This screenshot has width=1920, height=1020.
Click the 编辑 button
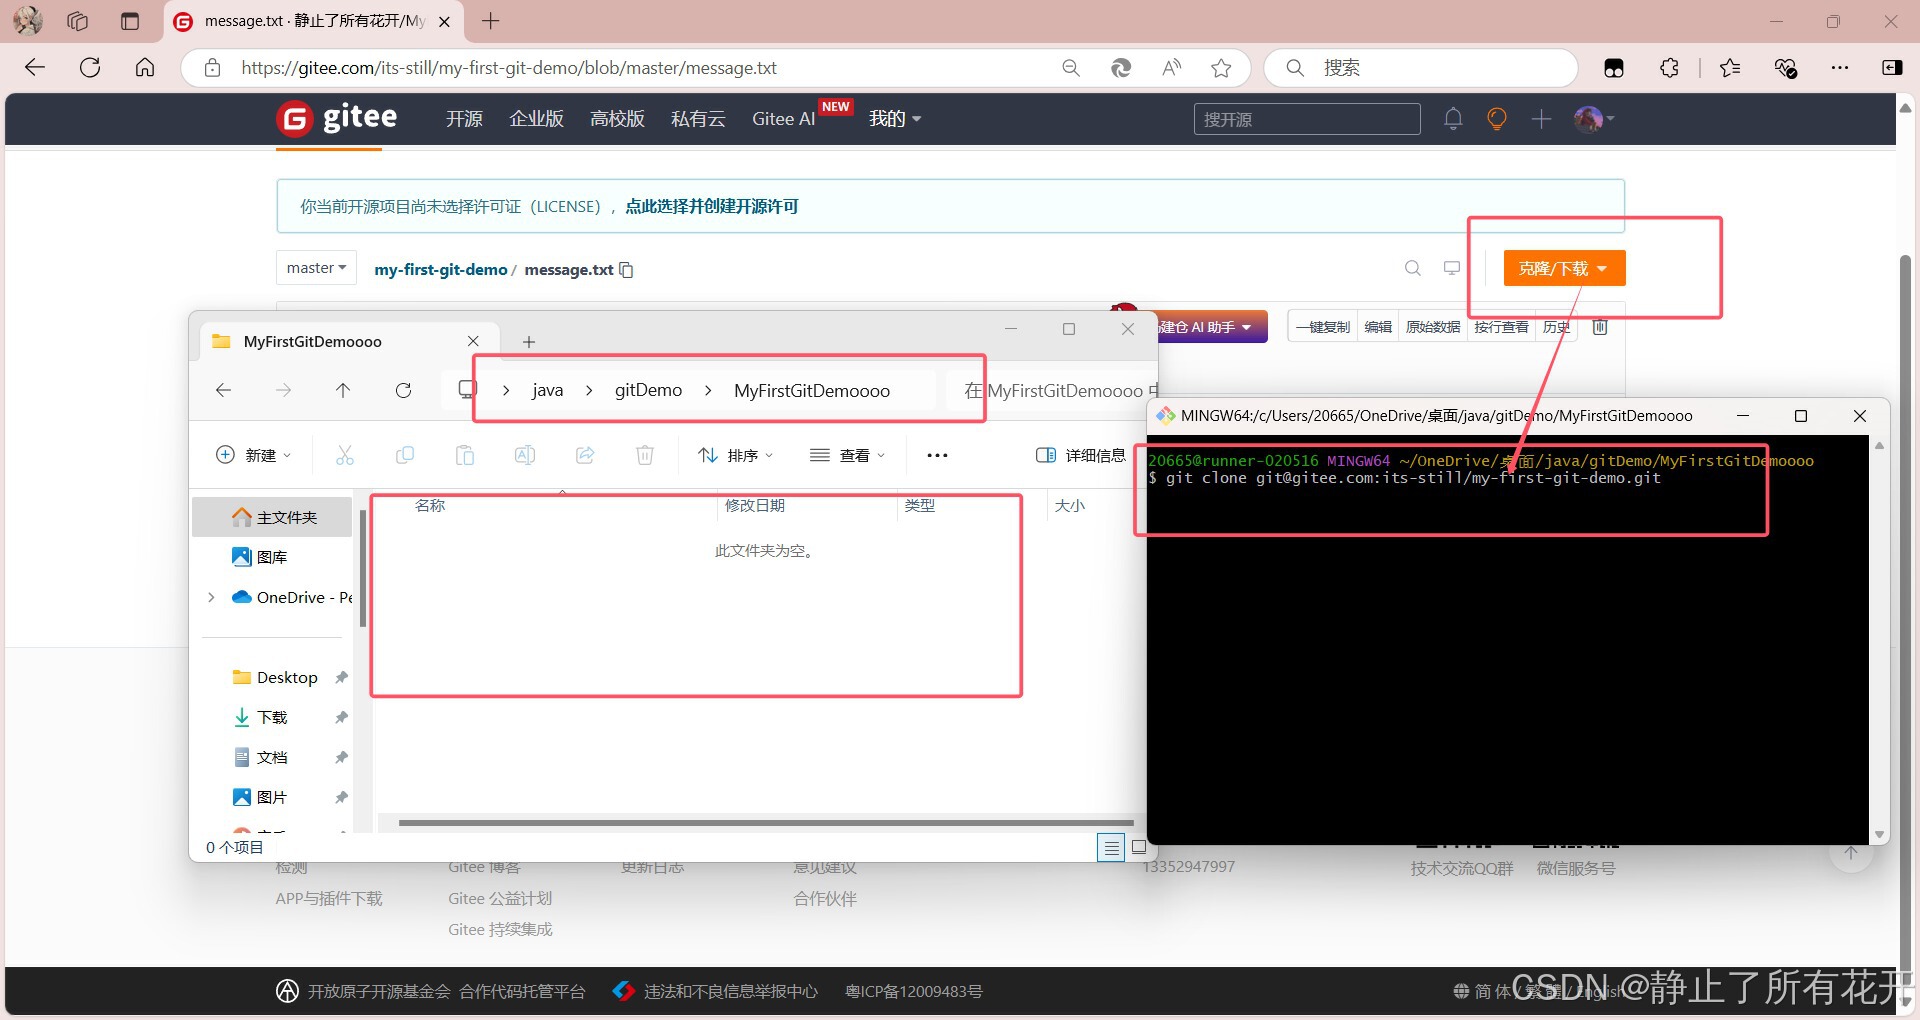1379,327
